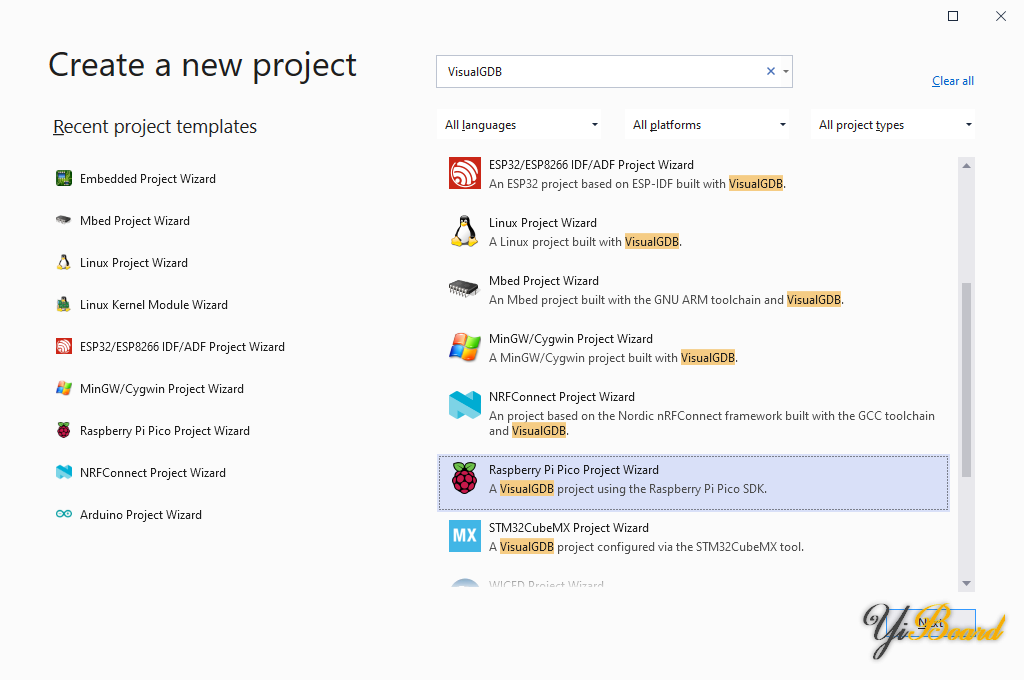Click the red Espressif icon in search results

point(464,173)
